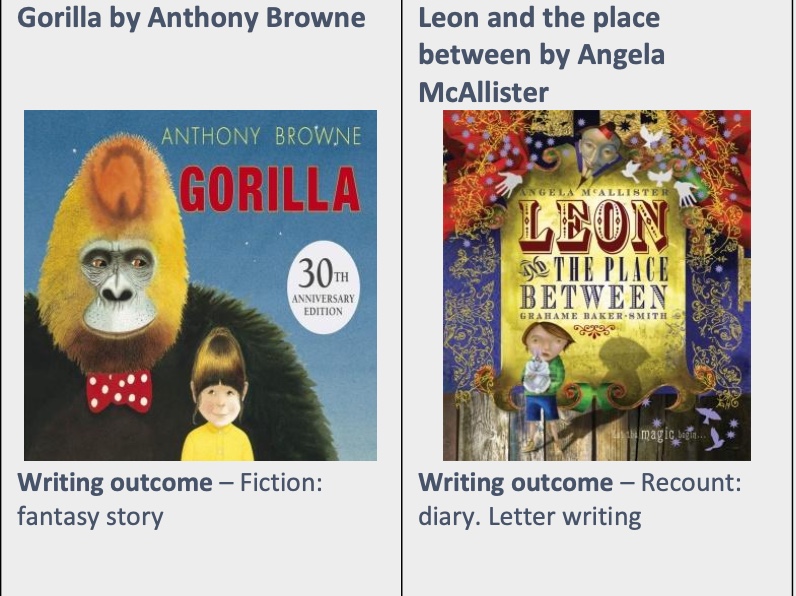This screenshot has height=596, width=796.
Task: Click the gorilla's face on the cover
Action: (x=119, y=282)
